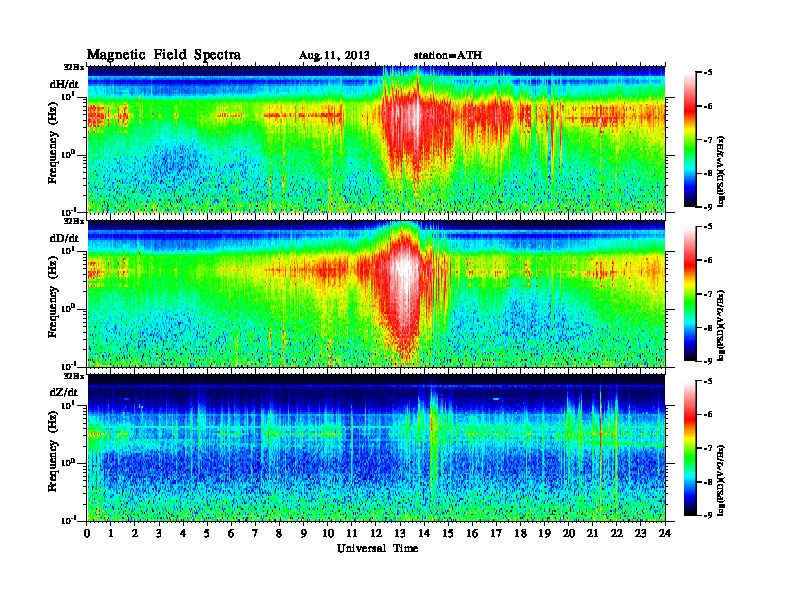
Task: Click hour tick label "18" on time axis
Action: [520, 533]
